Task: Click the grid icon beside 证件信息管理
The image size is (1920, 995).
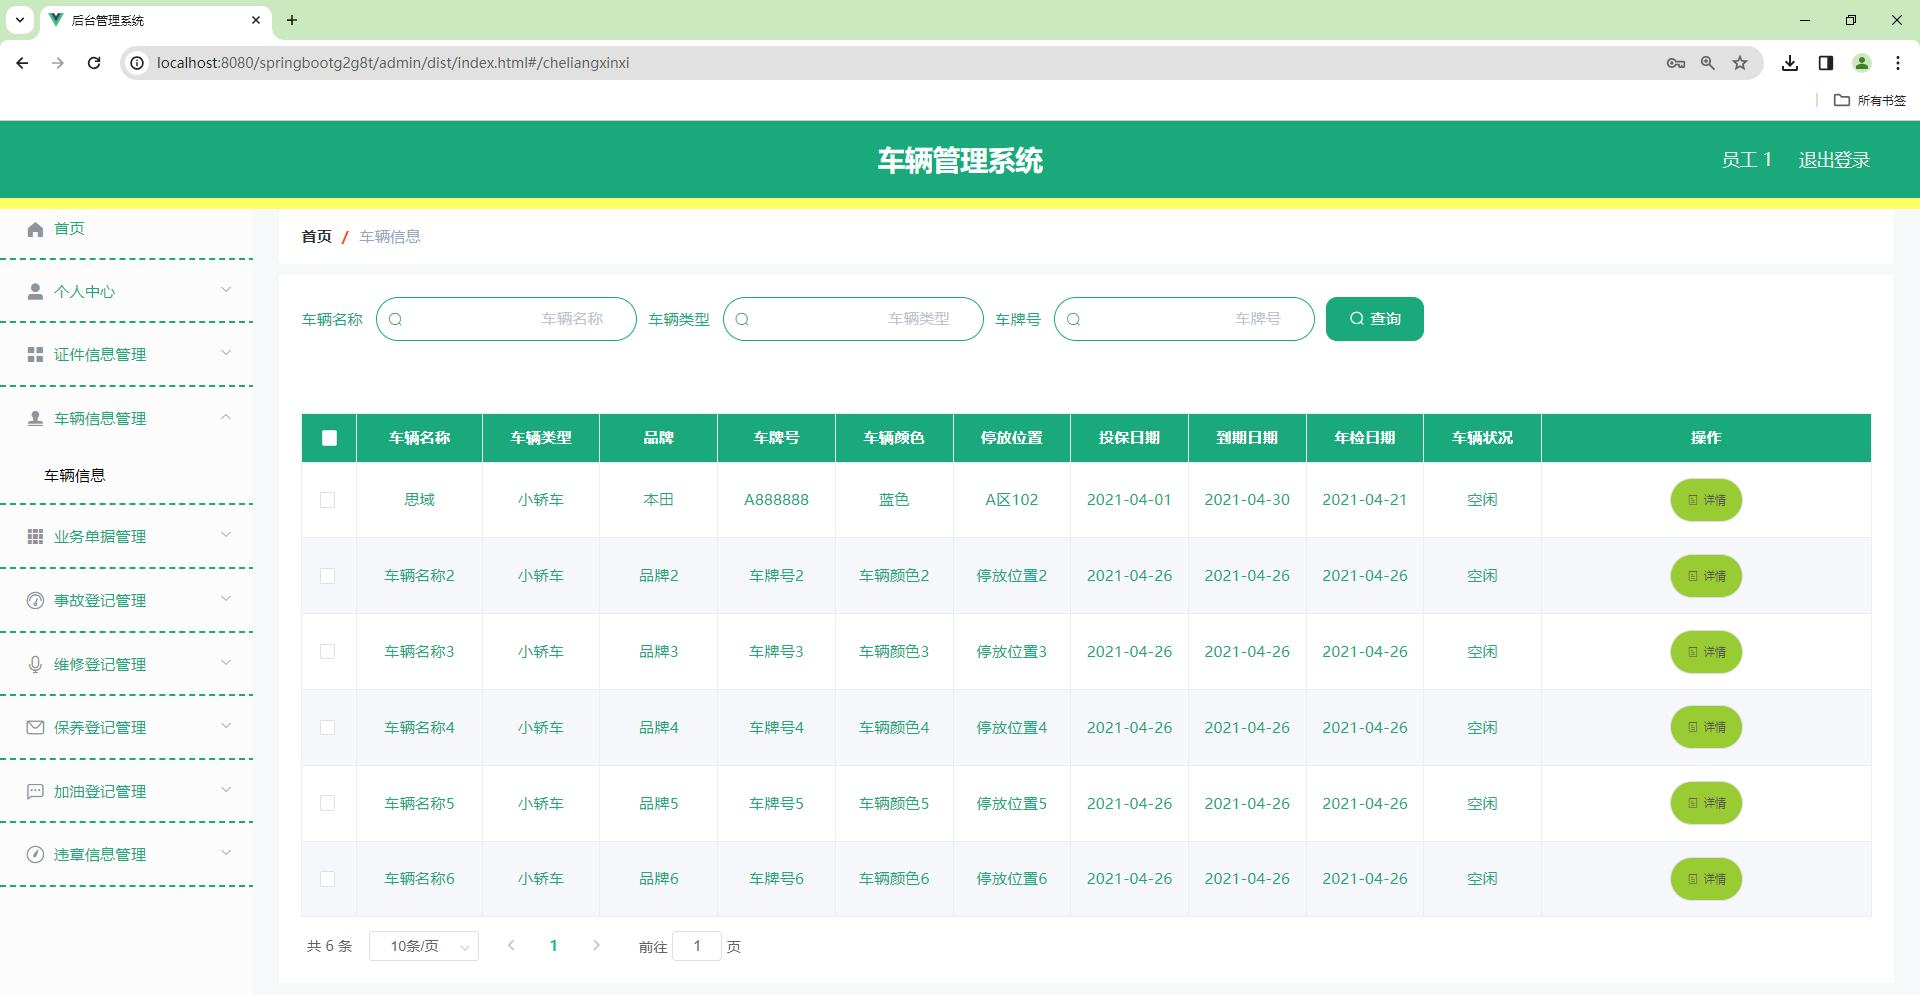Action: point(35,354)
